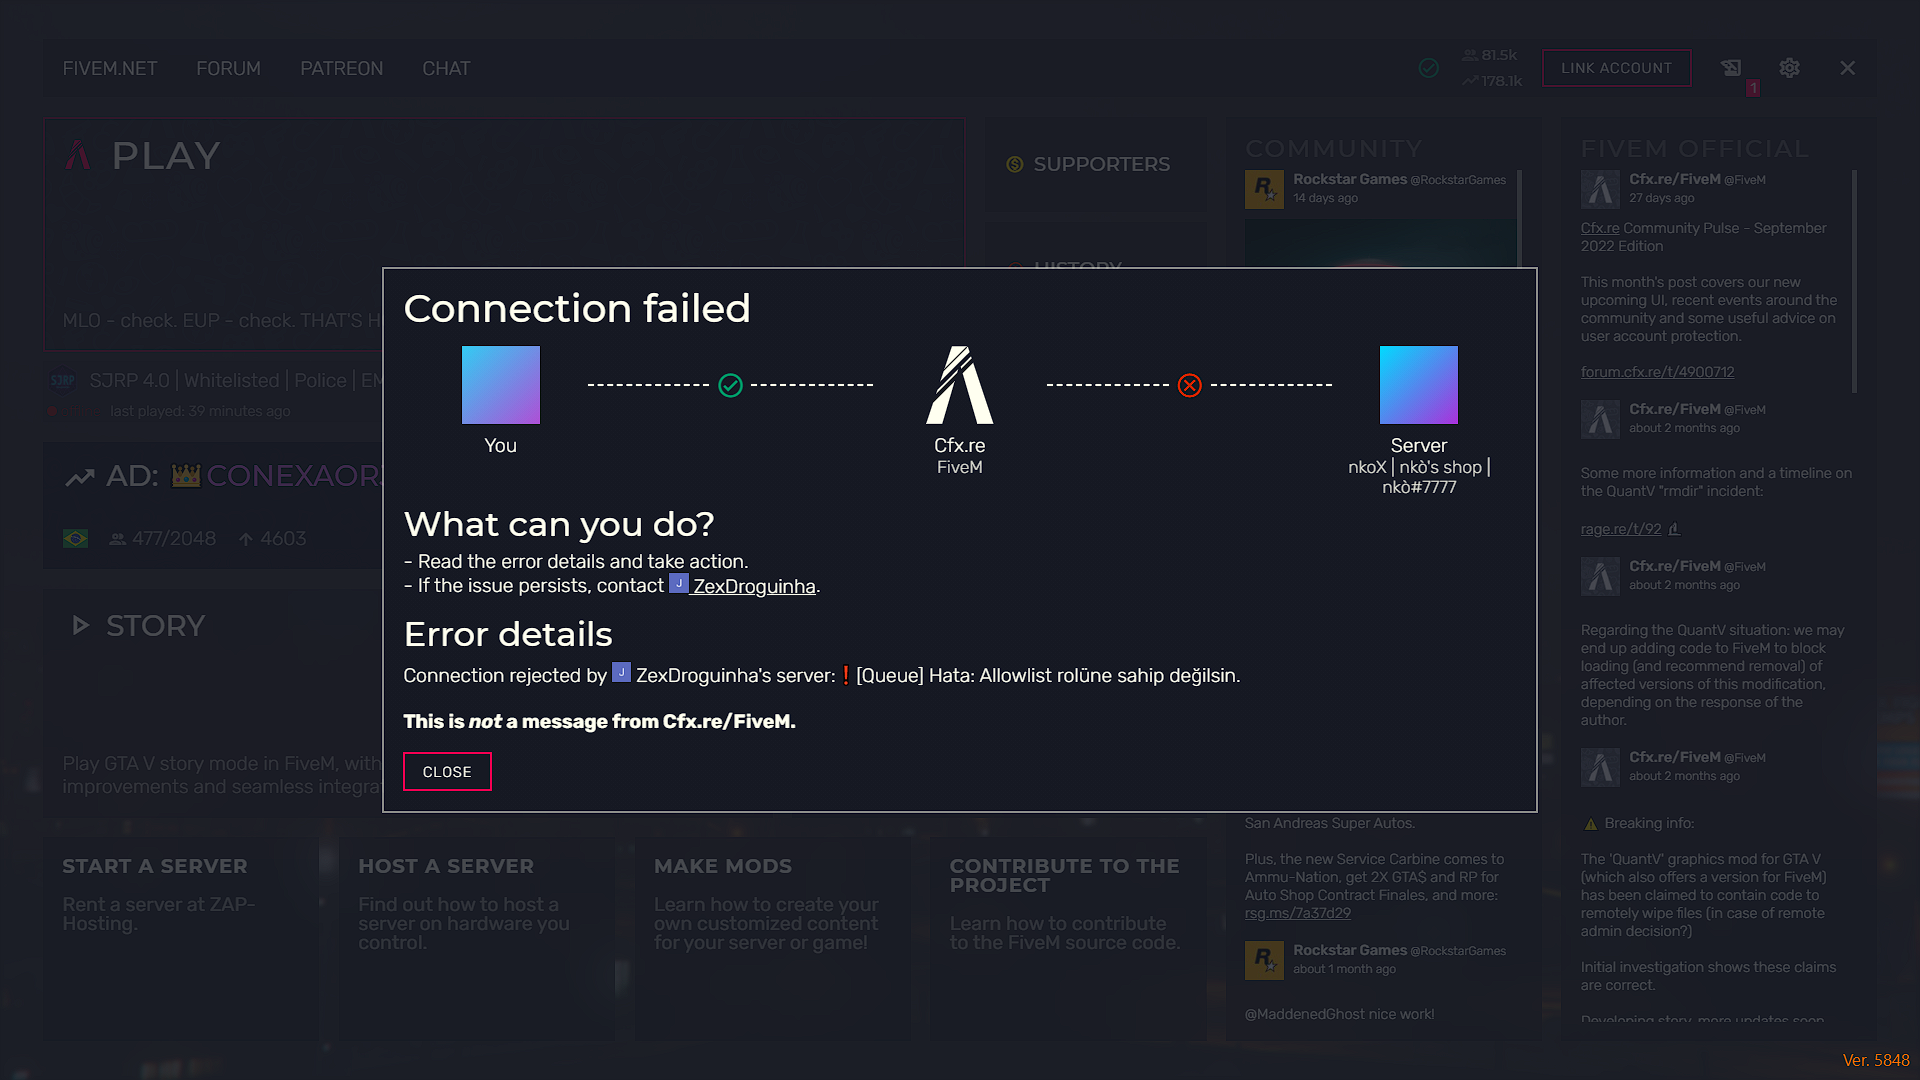1920x1080 pixels.
Task: Click the SJRP server icon
Action: click(x=63, y=381)
